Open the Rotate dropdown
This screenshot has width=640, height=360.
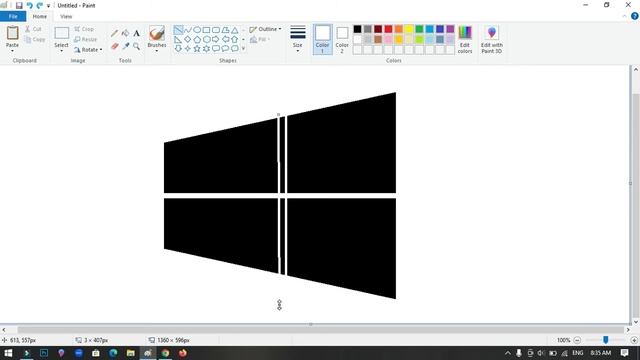(x=88, y=50)
